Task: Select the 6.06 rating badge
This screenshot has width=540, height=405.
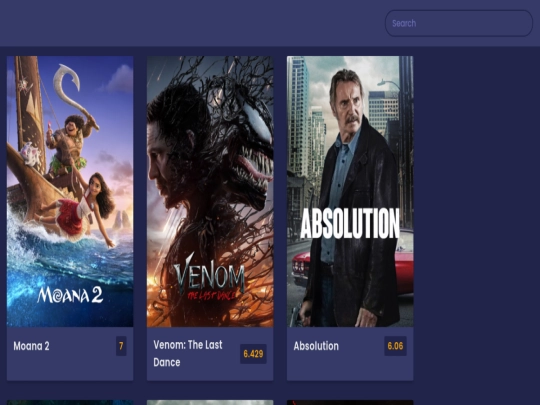Action: coord(395,346)
